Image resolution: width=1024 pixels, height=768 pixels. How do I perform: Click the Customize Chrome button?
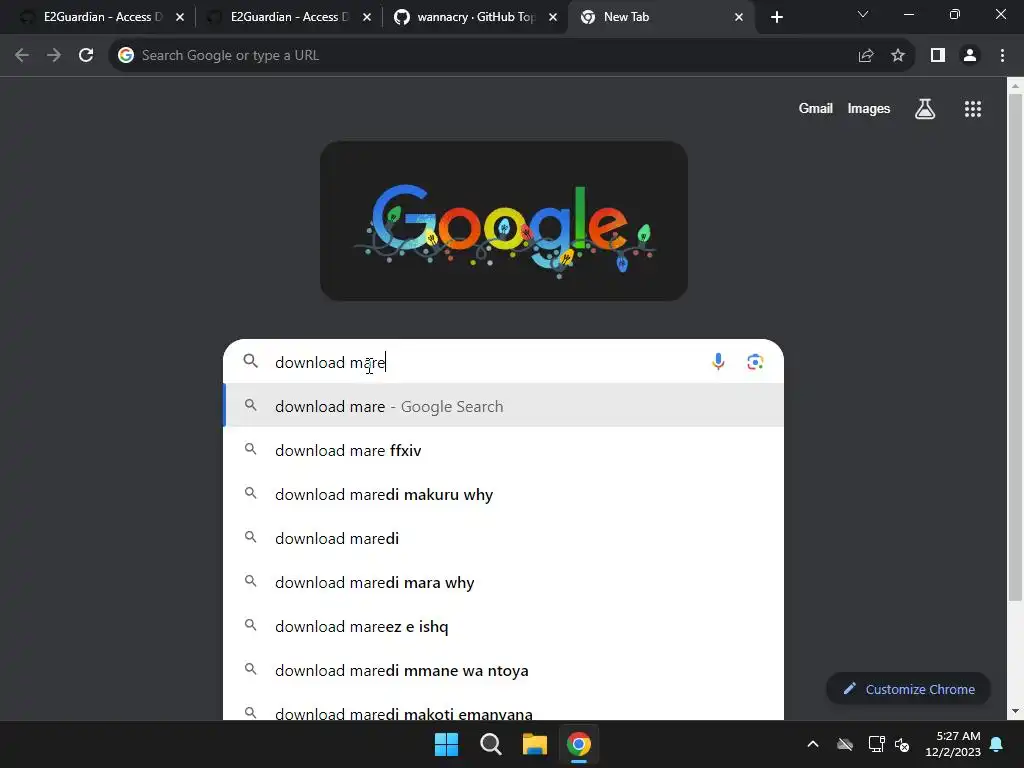[908, 689]
